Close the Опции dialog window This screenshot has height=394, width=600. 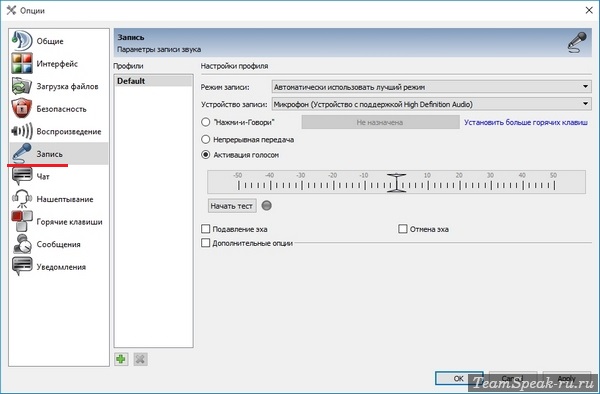click(589, 10)
